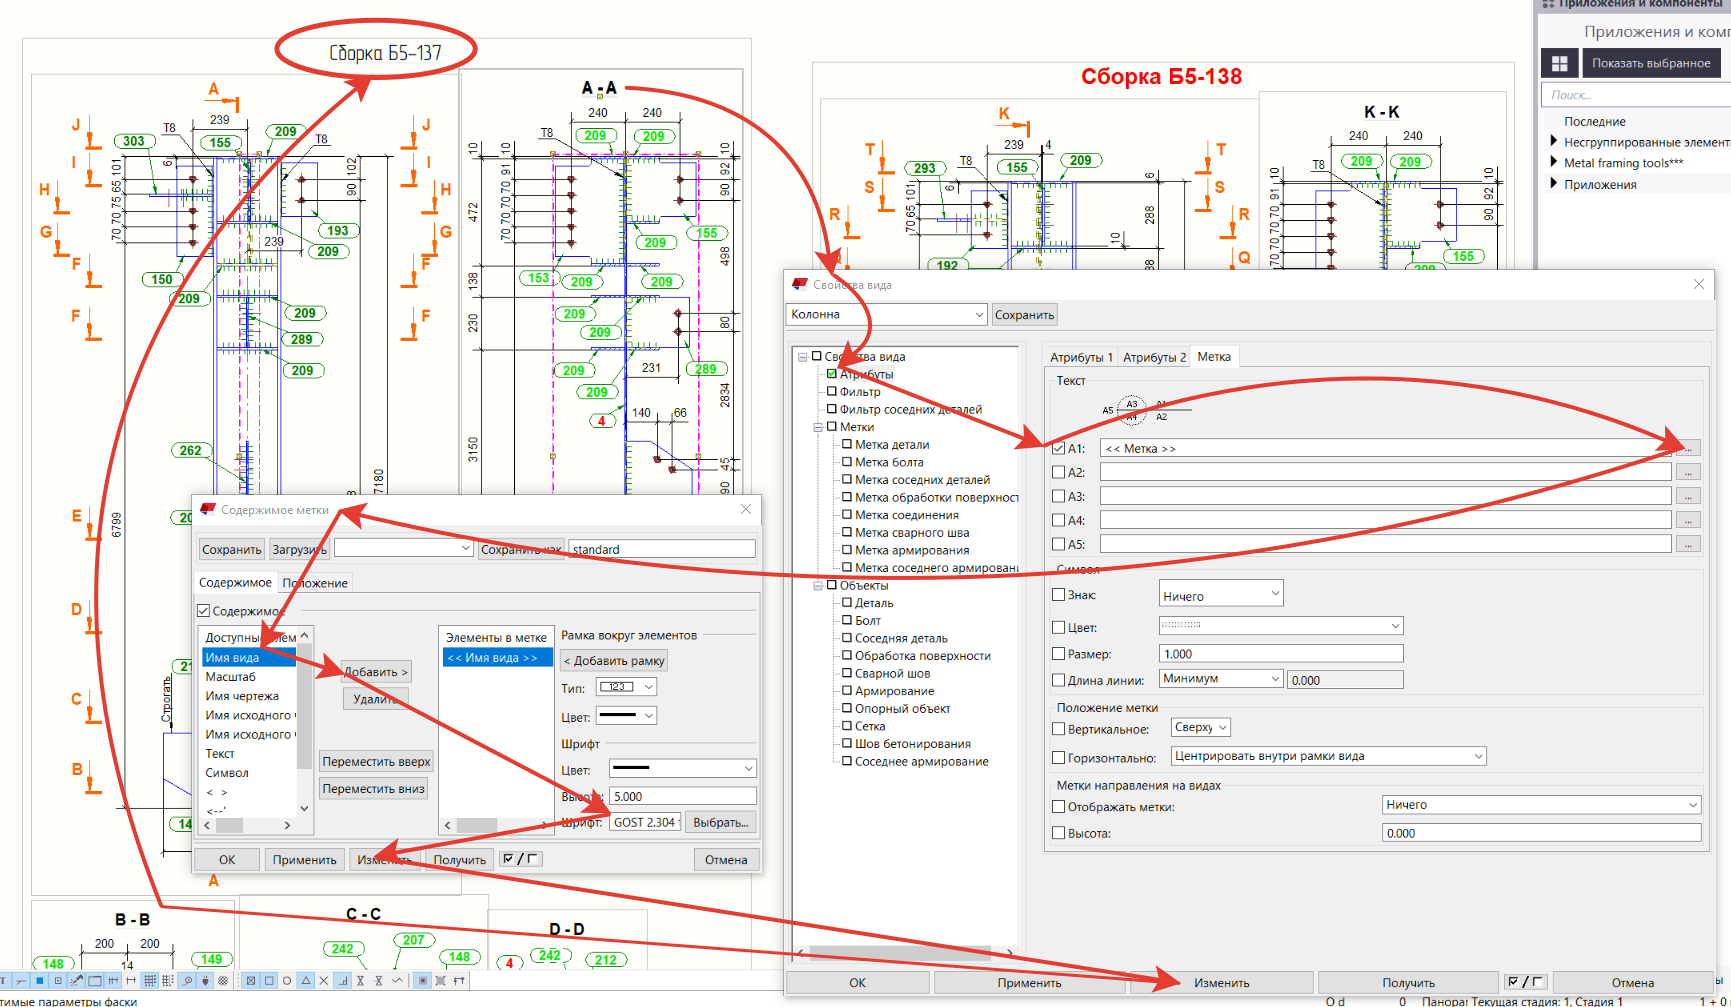Click the grid view icon in the components panel
Viewport: 1731px width, 1007px height.
pyautogui.click(x=1559, y=63)
